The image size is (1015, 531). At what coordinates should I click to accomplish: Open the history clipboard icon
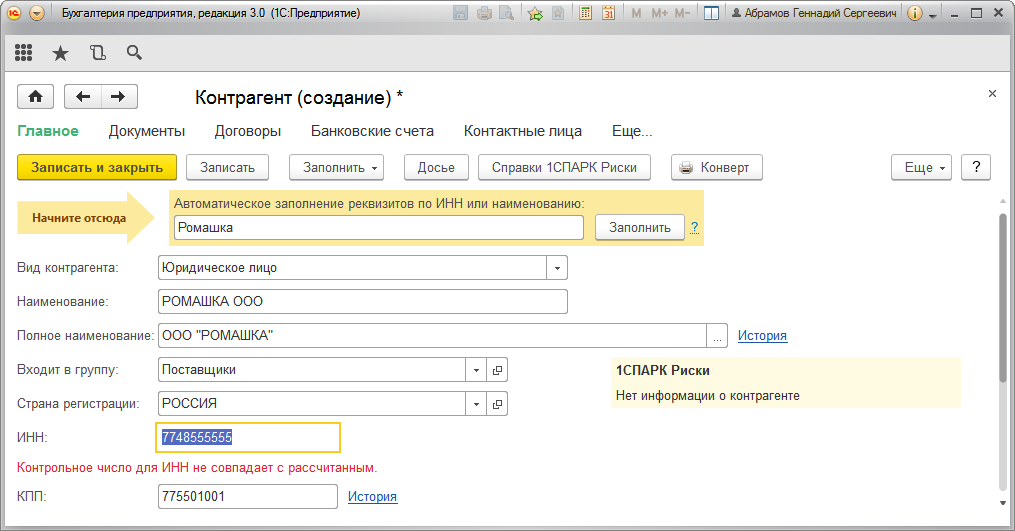[98, 53]
